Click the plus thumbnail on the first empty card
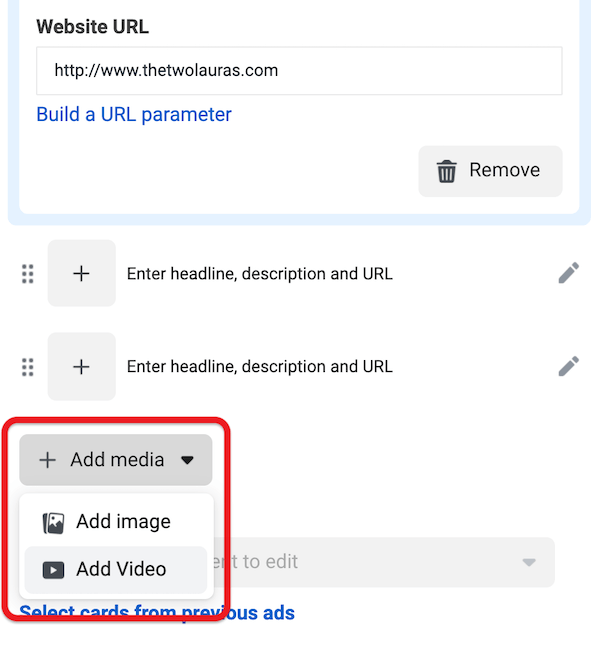The width and height of the screenshot is (600, 648). (82, 273)
